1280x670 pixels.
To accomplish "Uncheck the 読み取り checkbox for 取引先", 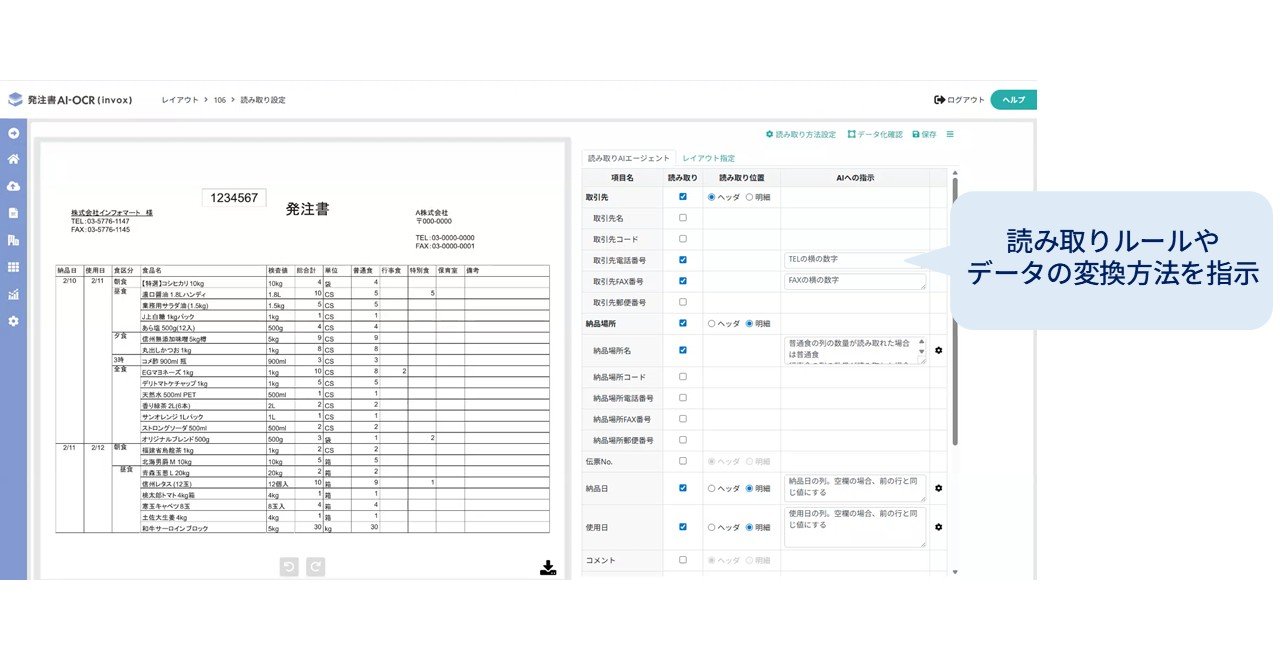I will (x=682, y=197).
